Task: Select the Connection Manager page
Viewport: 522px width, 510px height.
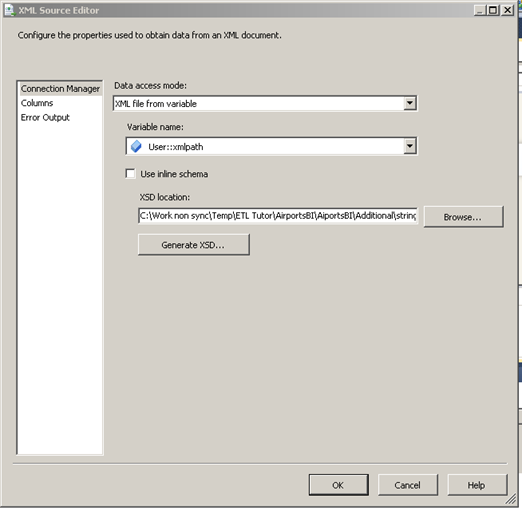Action: tap(60, 89)
